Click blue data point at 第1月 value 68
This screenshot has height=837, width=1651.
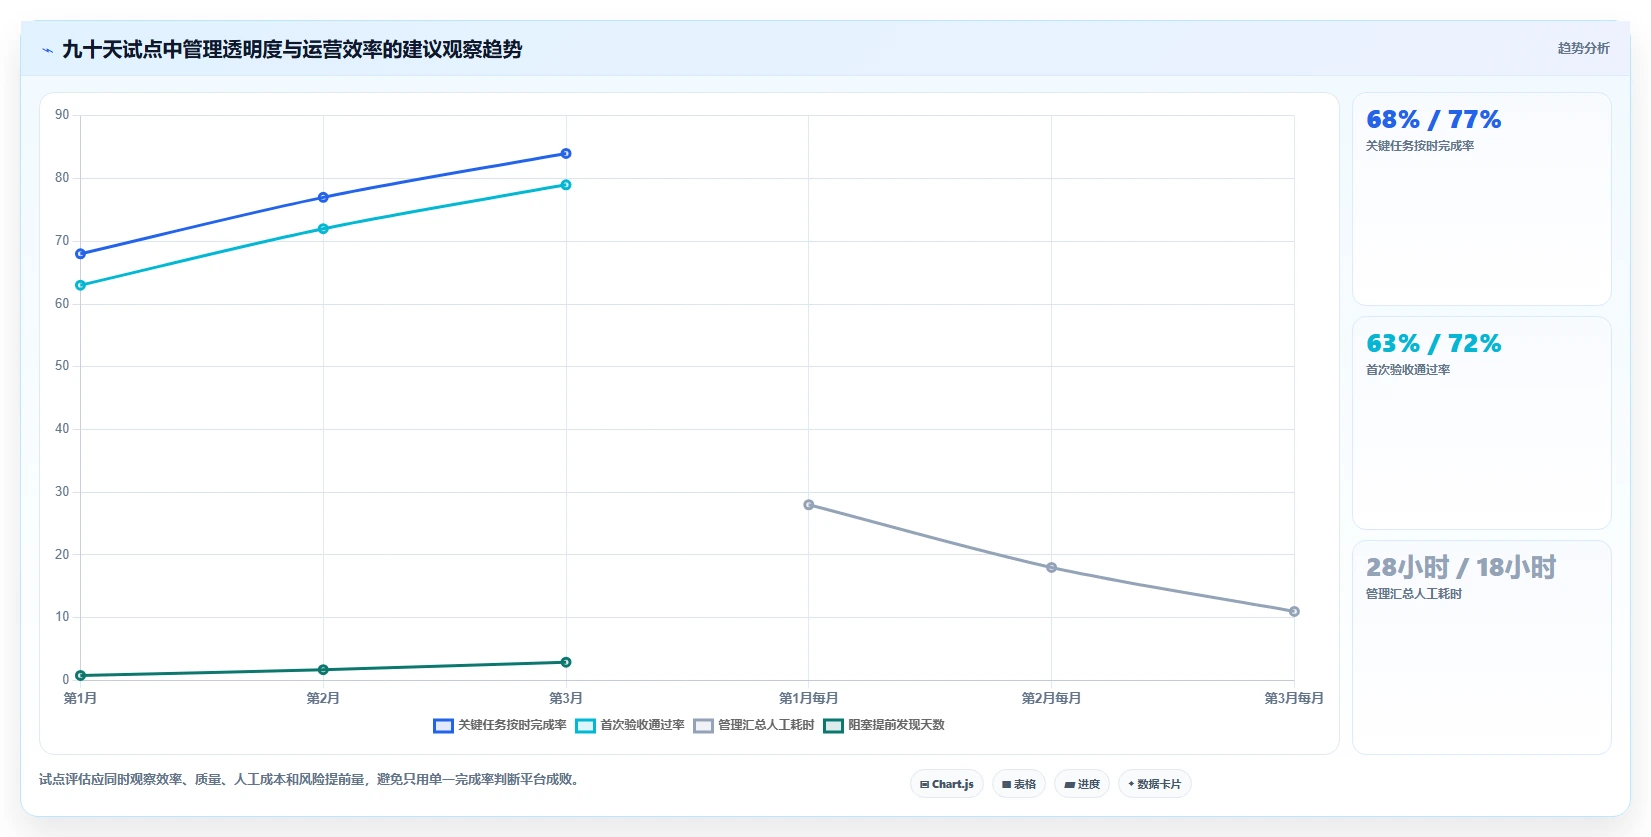[80, 254]
